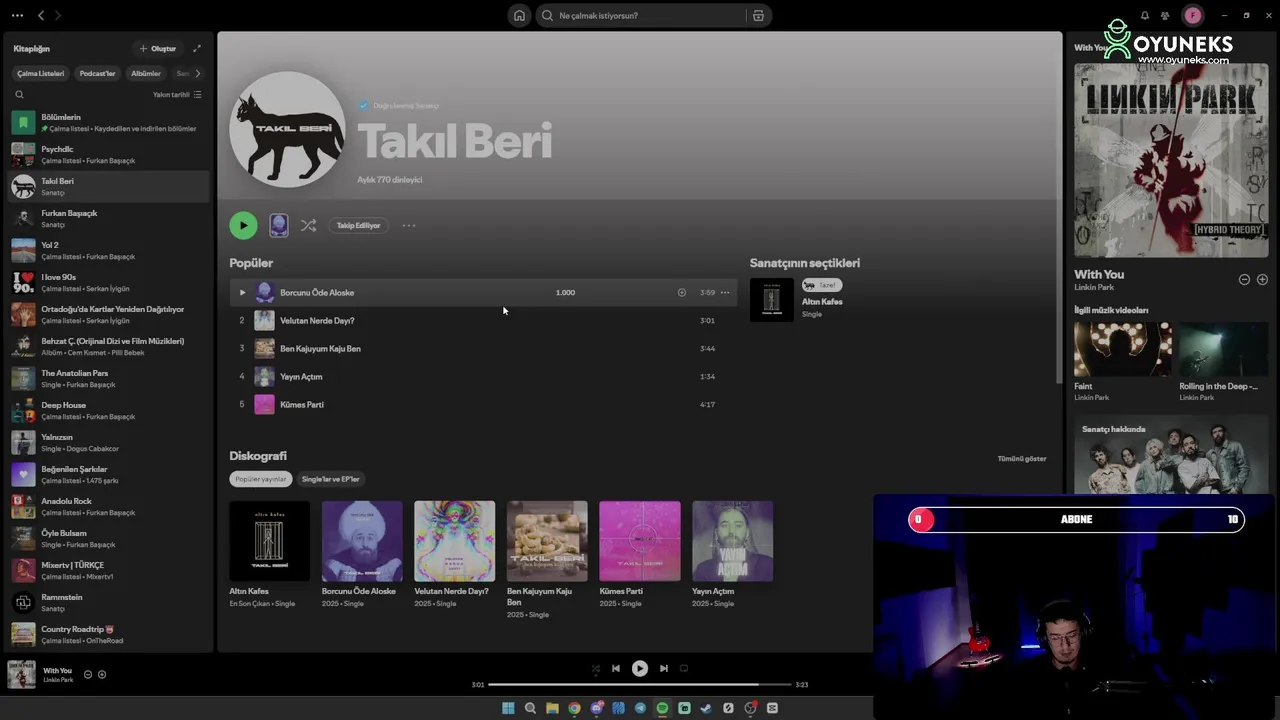The image size is (1280, 720).
Task: Toggle repeat in bottom player
Action: click(x=684, y=668)
